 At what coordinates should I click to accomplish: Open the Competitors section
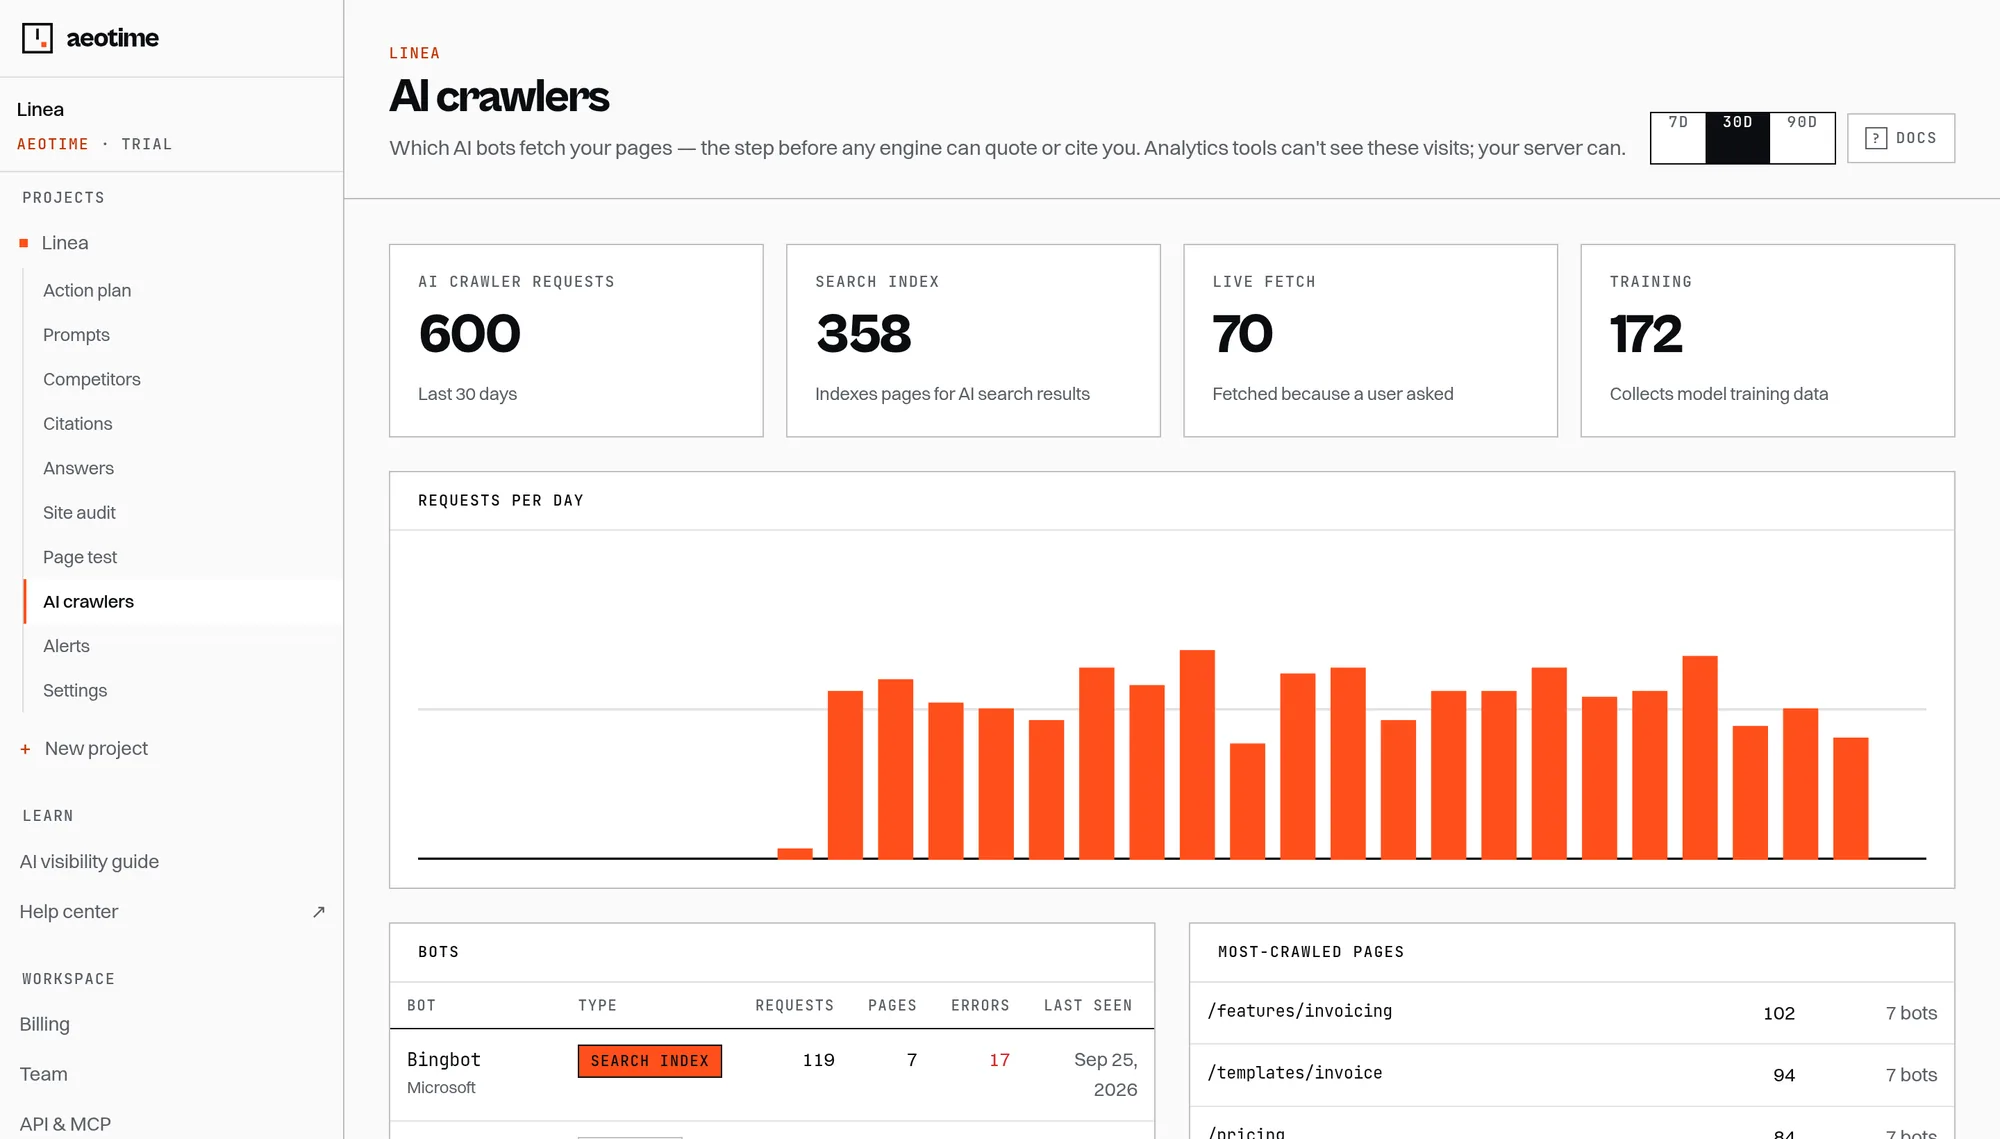92,379
